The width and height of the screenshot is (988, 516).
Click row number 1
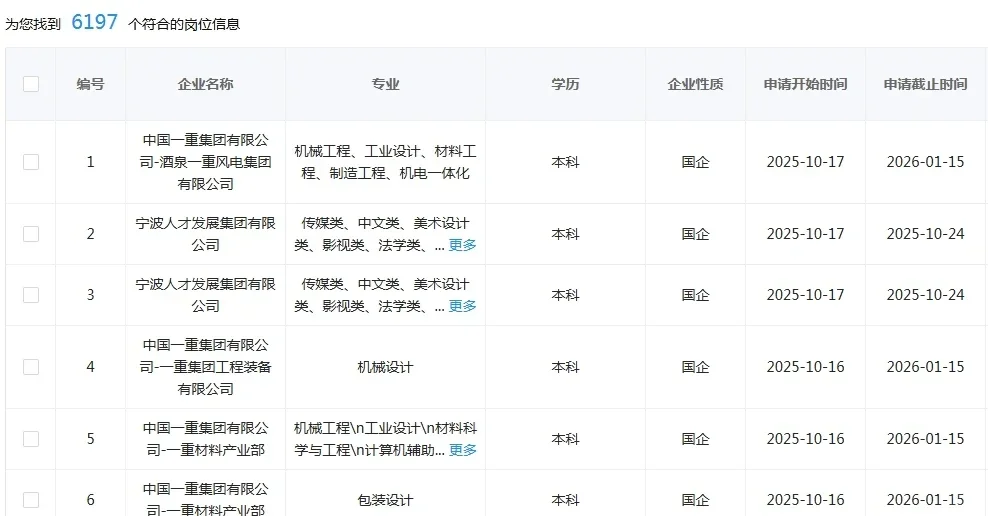(x=90, y=162)
